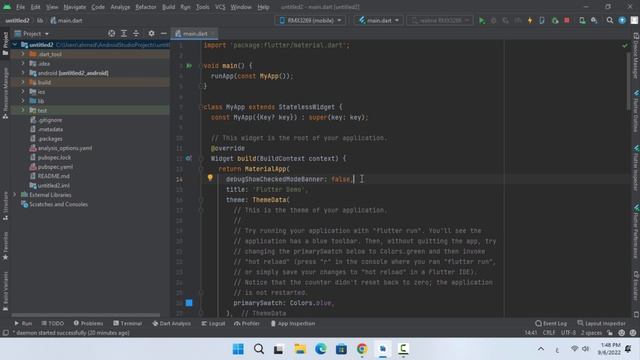Open the Navigate menu
The height and width of the screenshot is (360, 640).
click(75, 7)
